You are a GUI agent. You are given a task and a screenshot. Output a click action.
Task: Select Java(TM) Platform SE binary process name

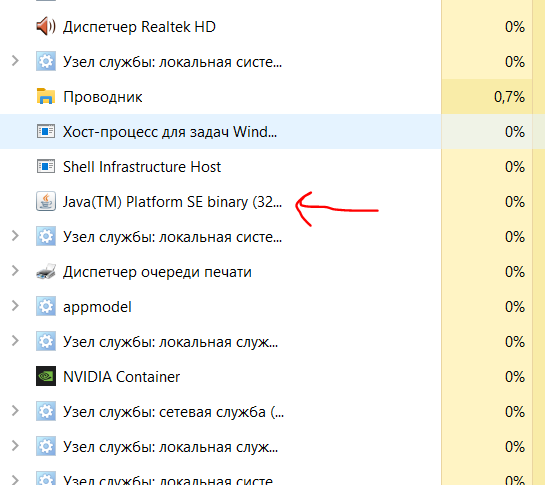(x=172, y=202)
